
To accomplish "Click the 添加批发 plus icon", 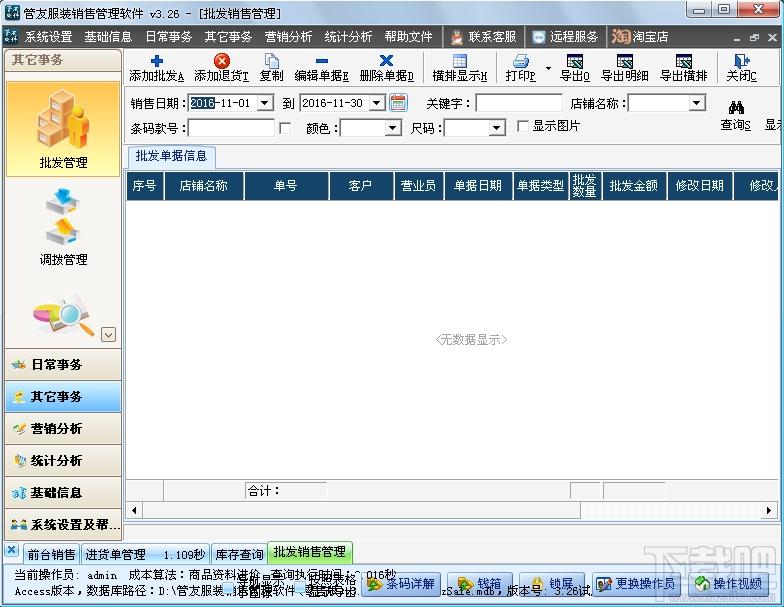I will [157, 61].
